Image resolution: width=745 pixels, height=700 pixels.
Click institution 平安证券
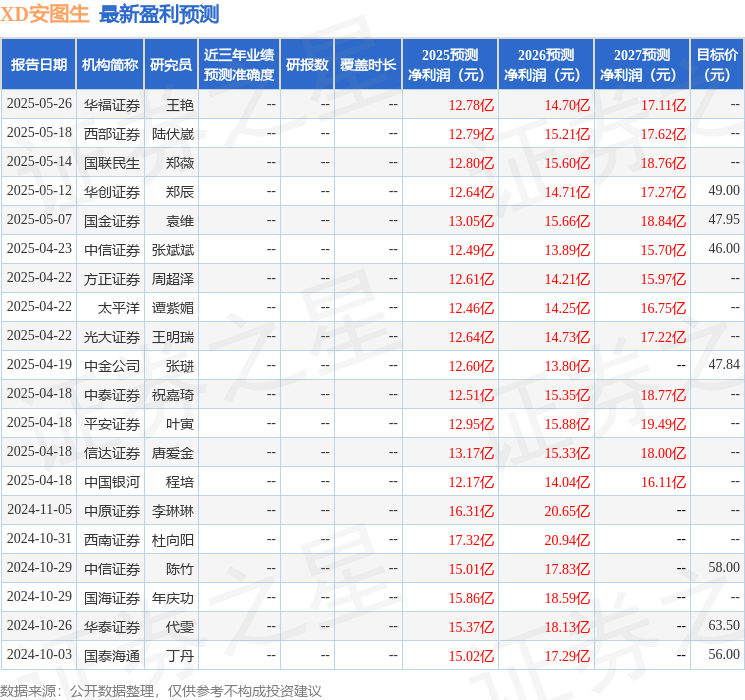112,424
